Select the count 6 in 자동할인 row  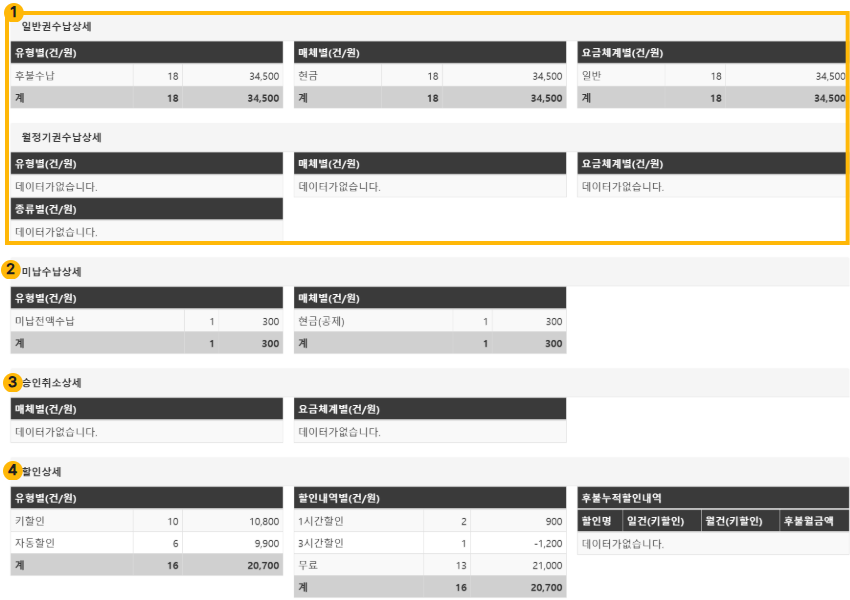176,543
